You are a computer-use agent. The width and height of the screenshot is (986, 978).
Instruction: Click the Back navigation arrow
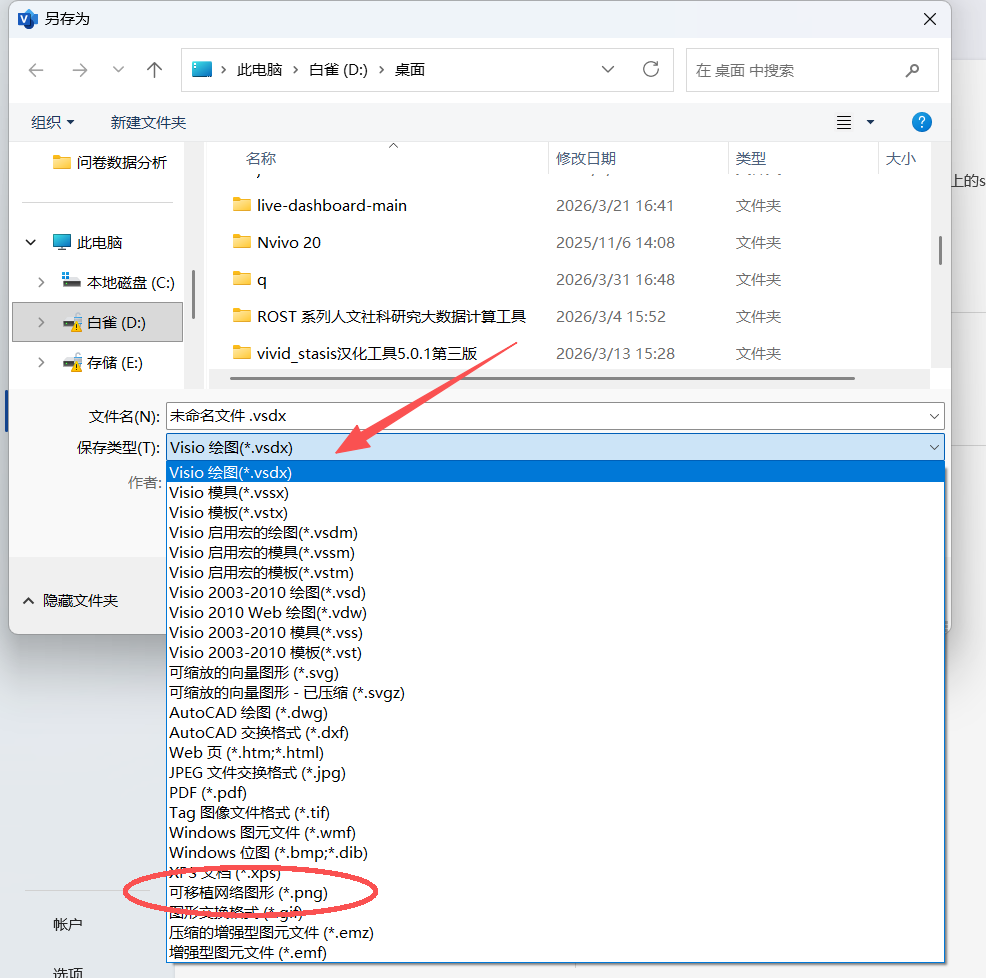coord(36,70)
